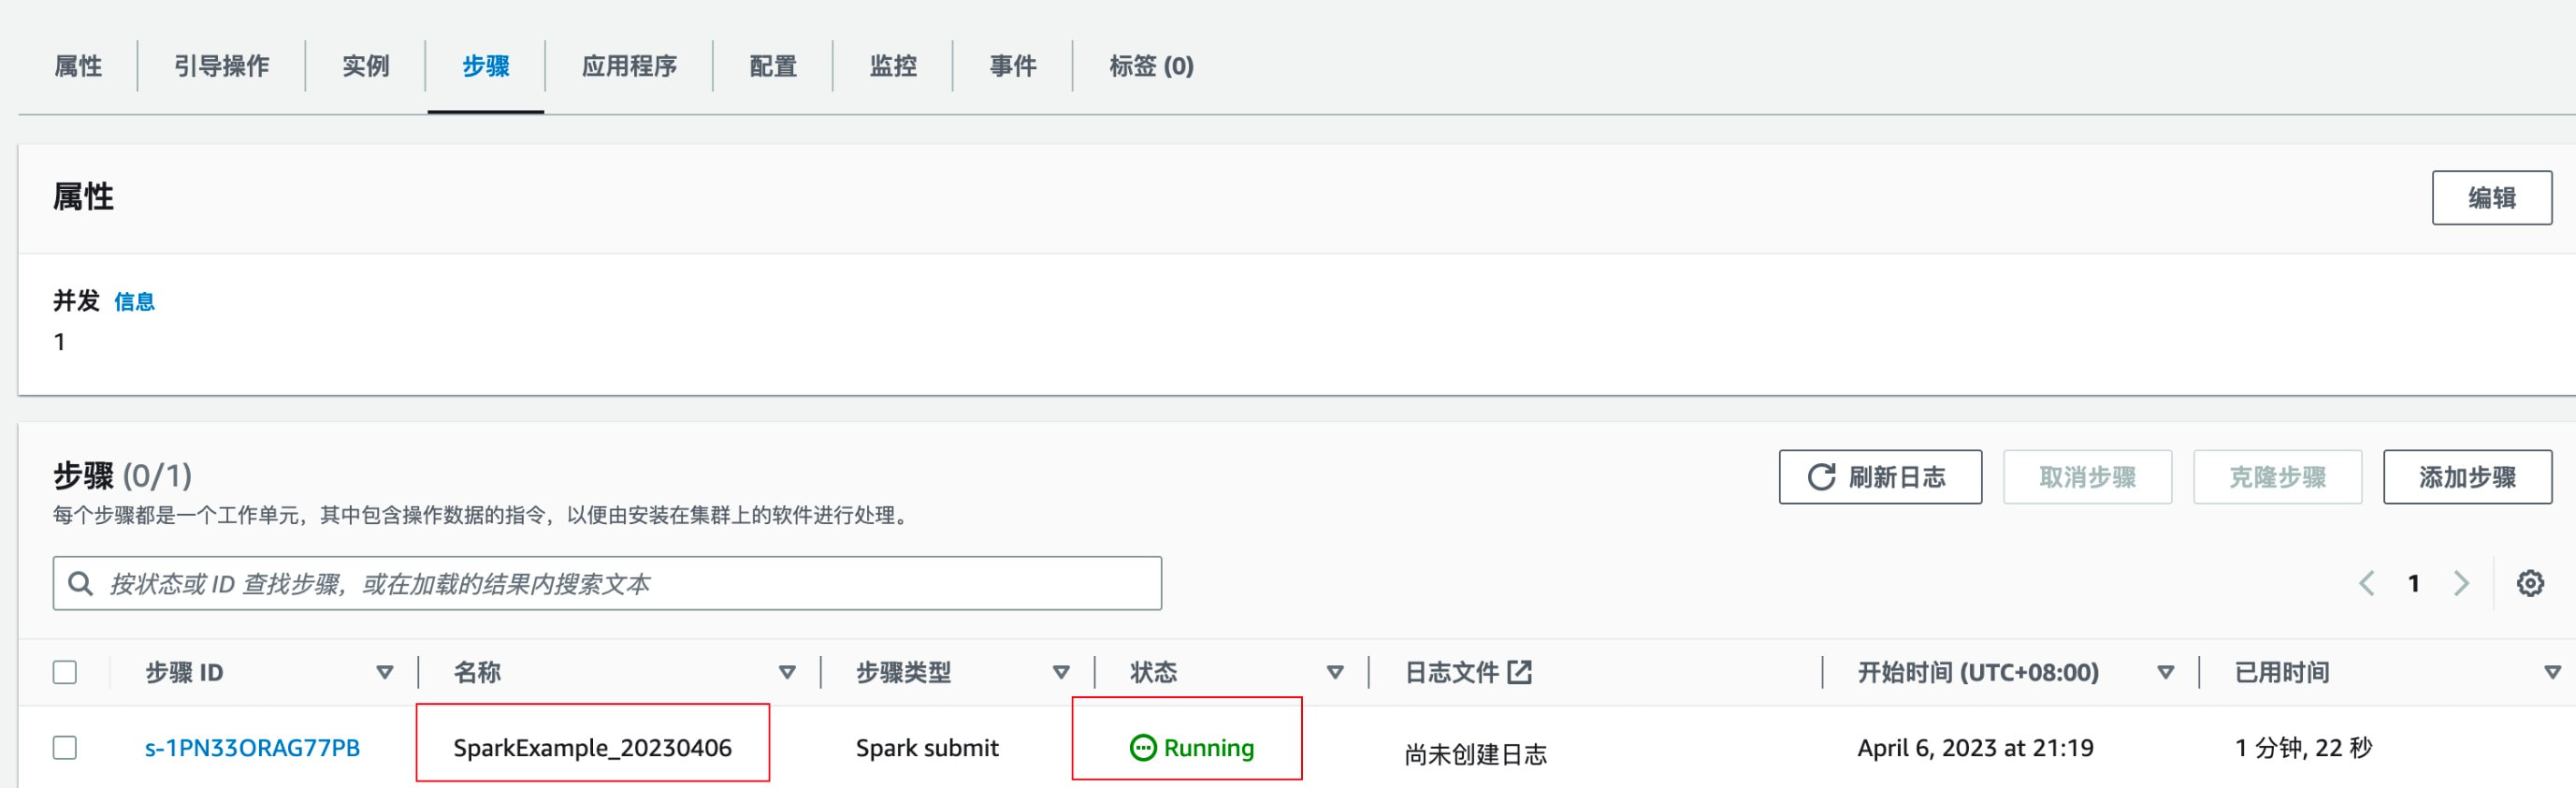
Task: Click the search magnifier icon
Action: coord(80,583)
